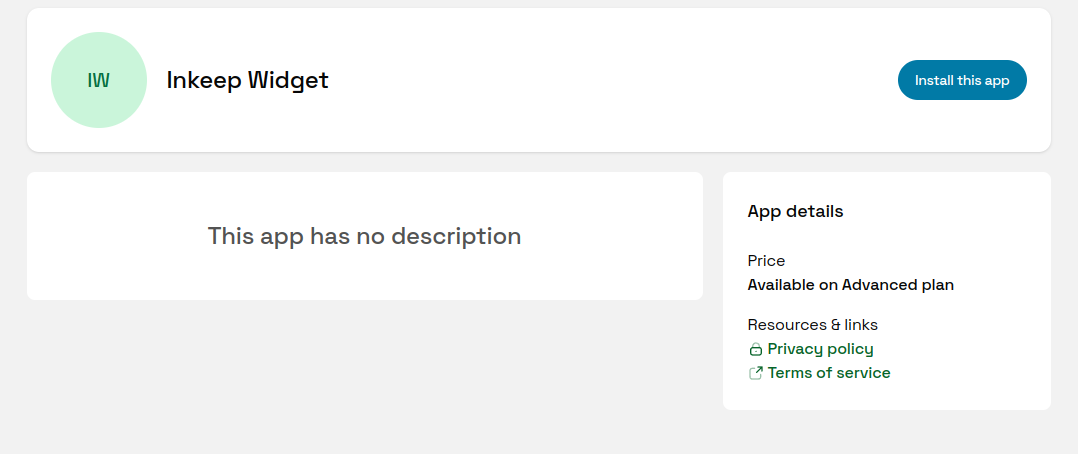Click blank space left of the description text

point(110,236)
